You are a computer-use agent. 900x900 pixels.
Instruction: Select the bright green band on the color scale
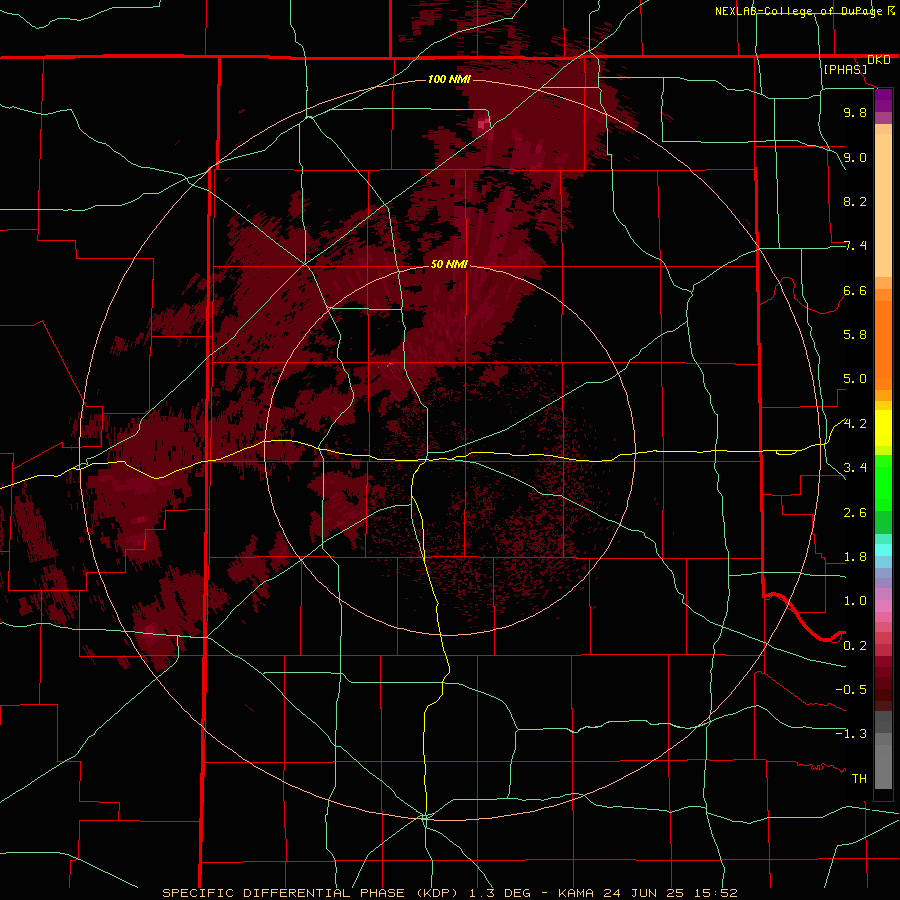coord(883,482)
